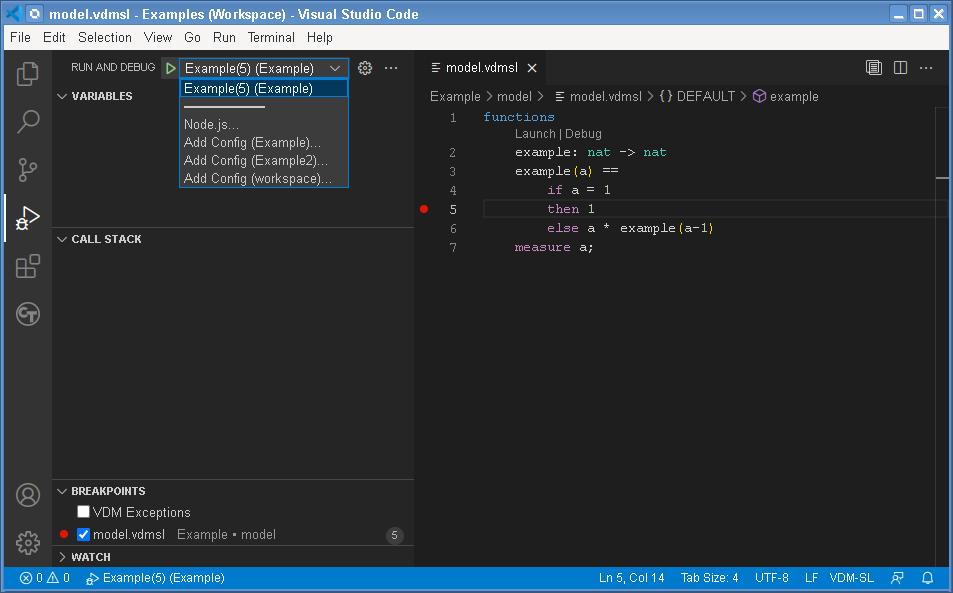
Task: Change language mode via VDM-SL status item
Action: pos(851,577)
